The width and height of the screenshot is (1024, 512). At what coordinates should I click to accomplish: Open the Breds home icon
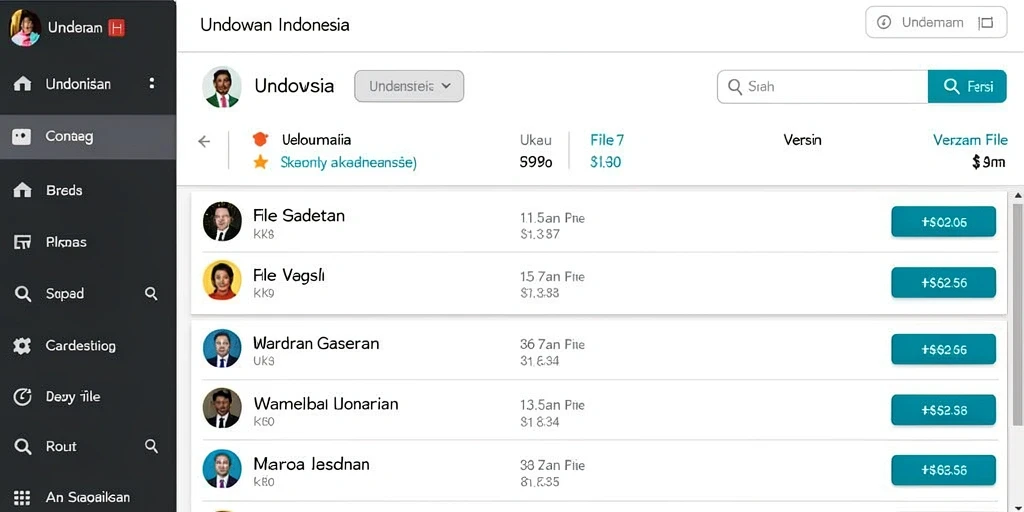22,190
